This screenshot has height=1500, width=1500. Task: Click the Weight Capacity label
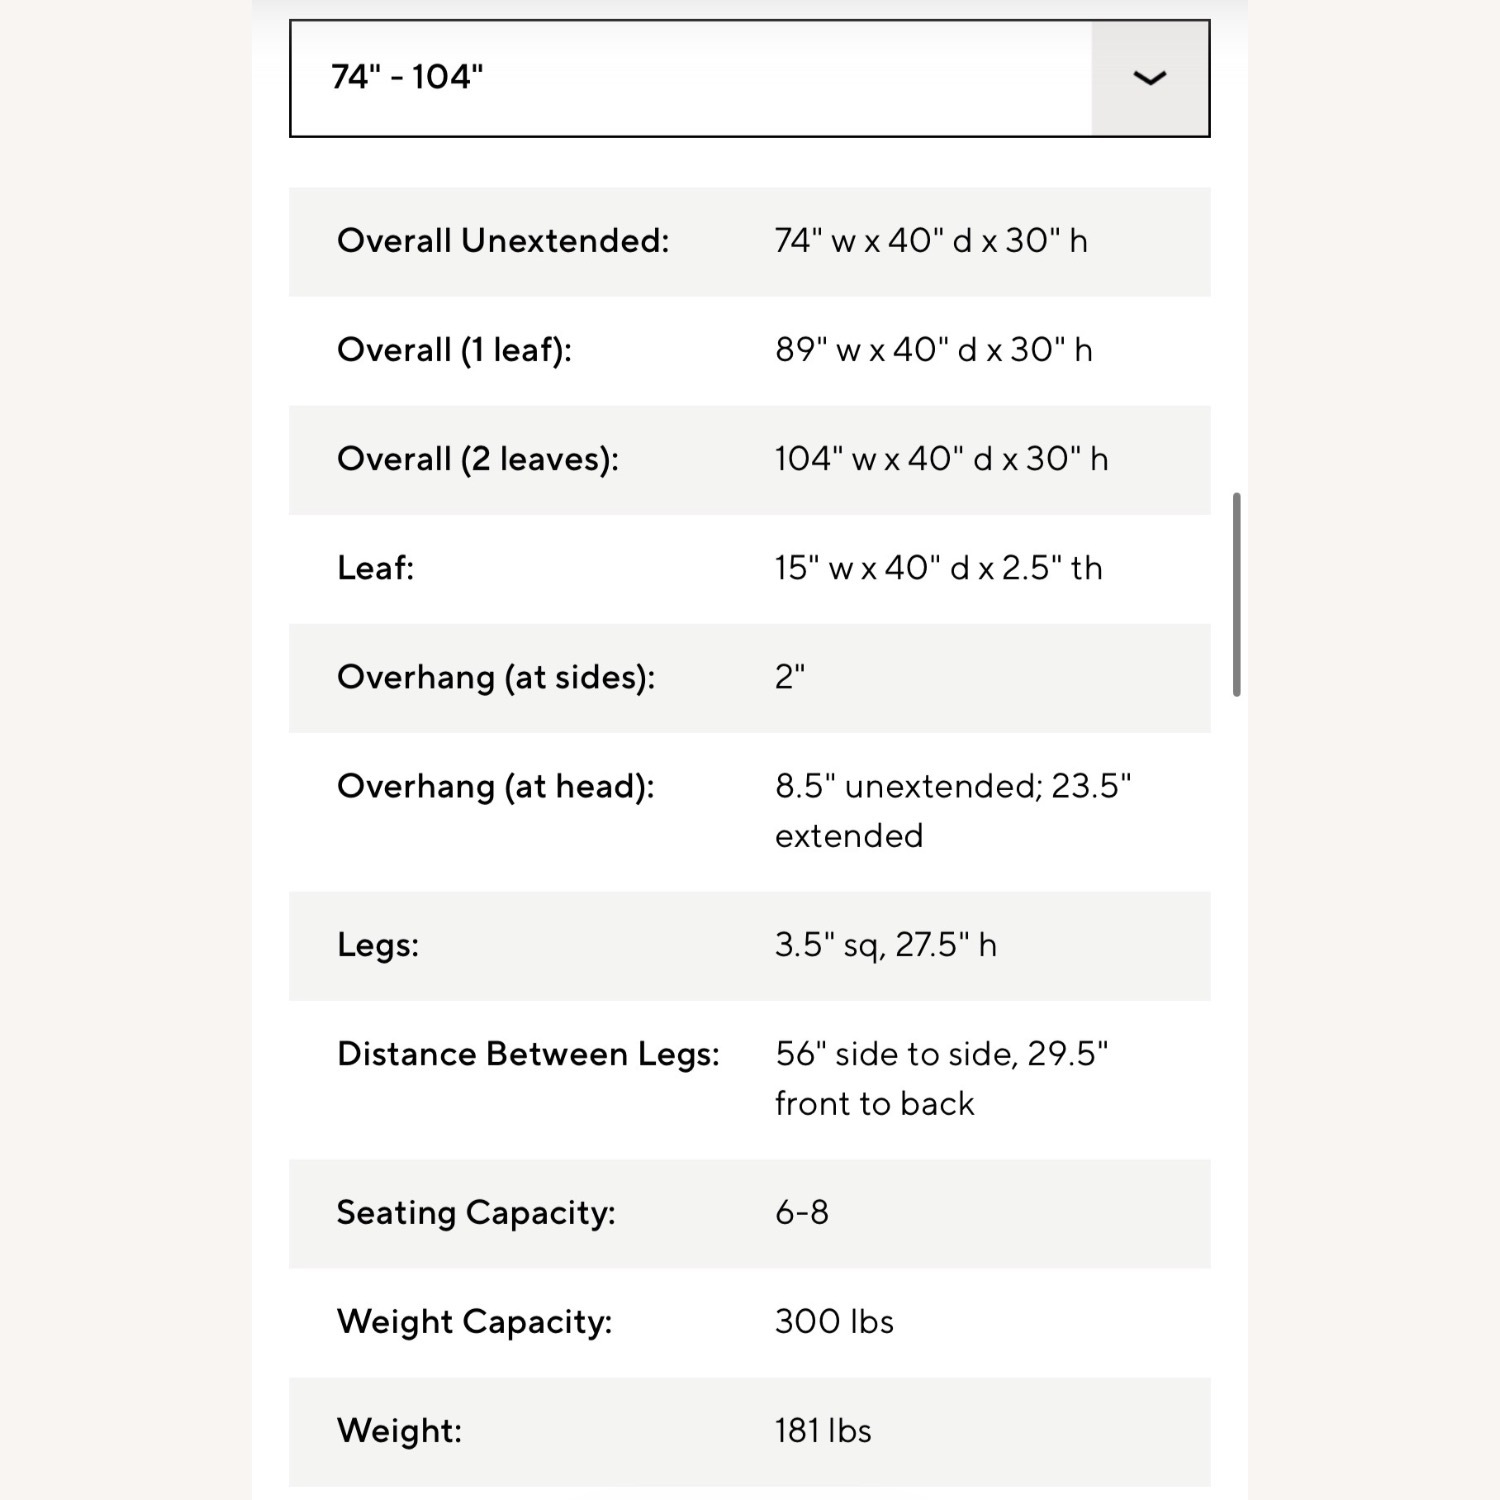474,1322
